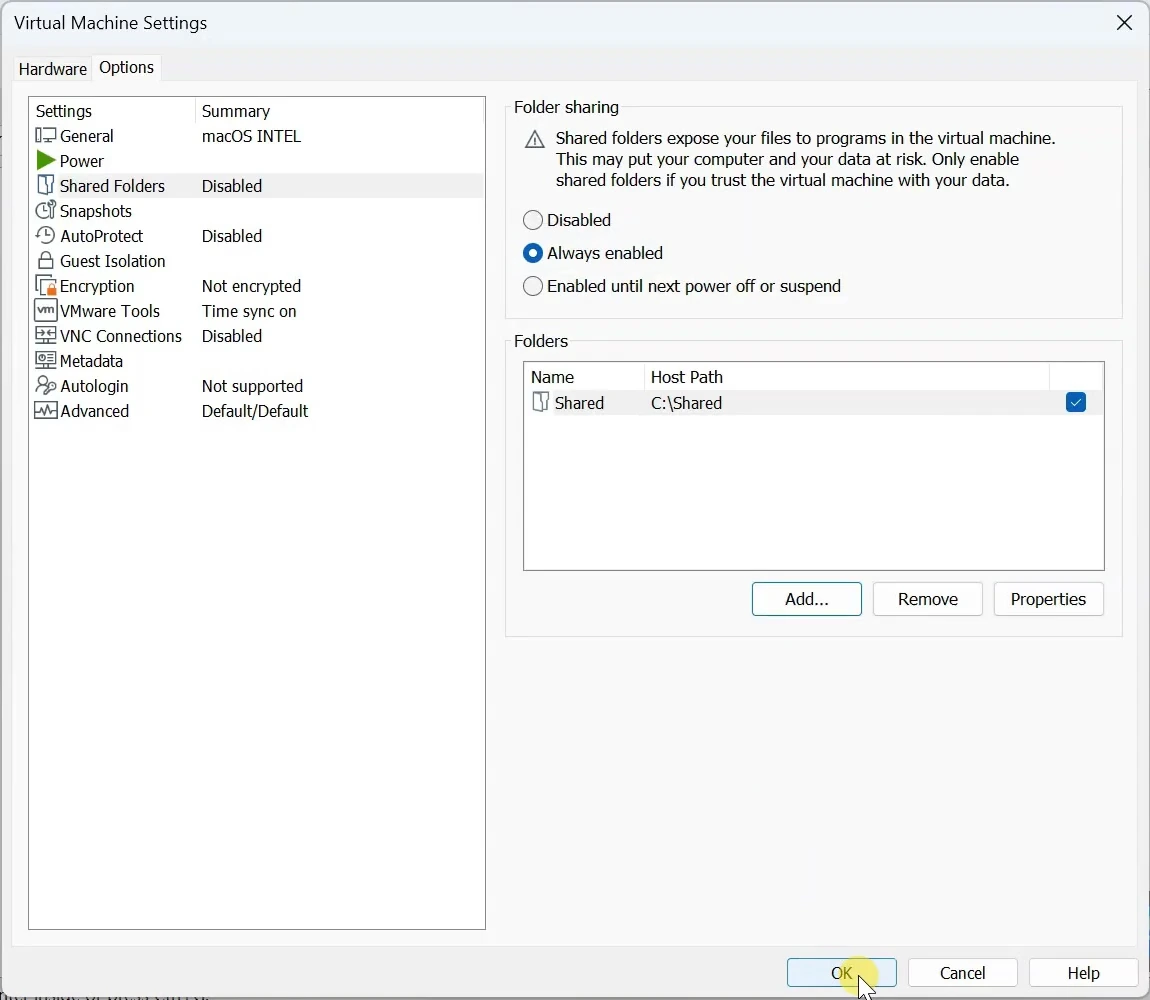Click the Not supported summary text

tap(252, 385)
